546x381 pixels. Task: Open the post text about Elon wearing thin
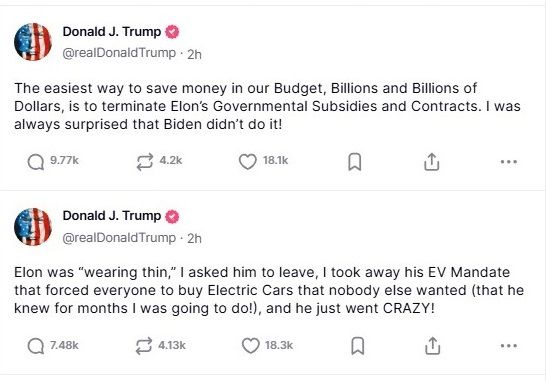[x=269, y=290]
